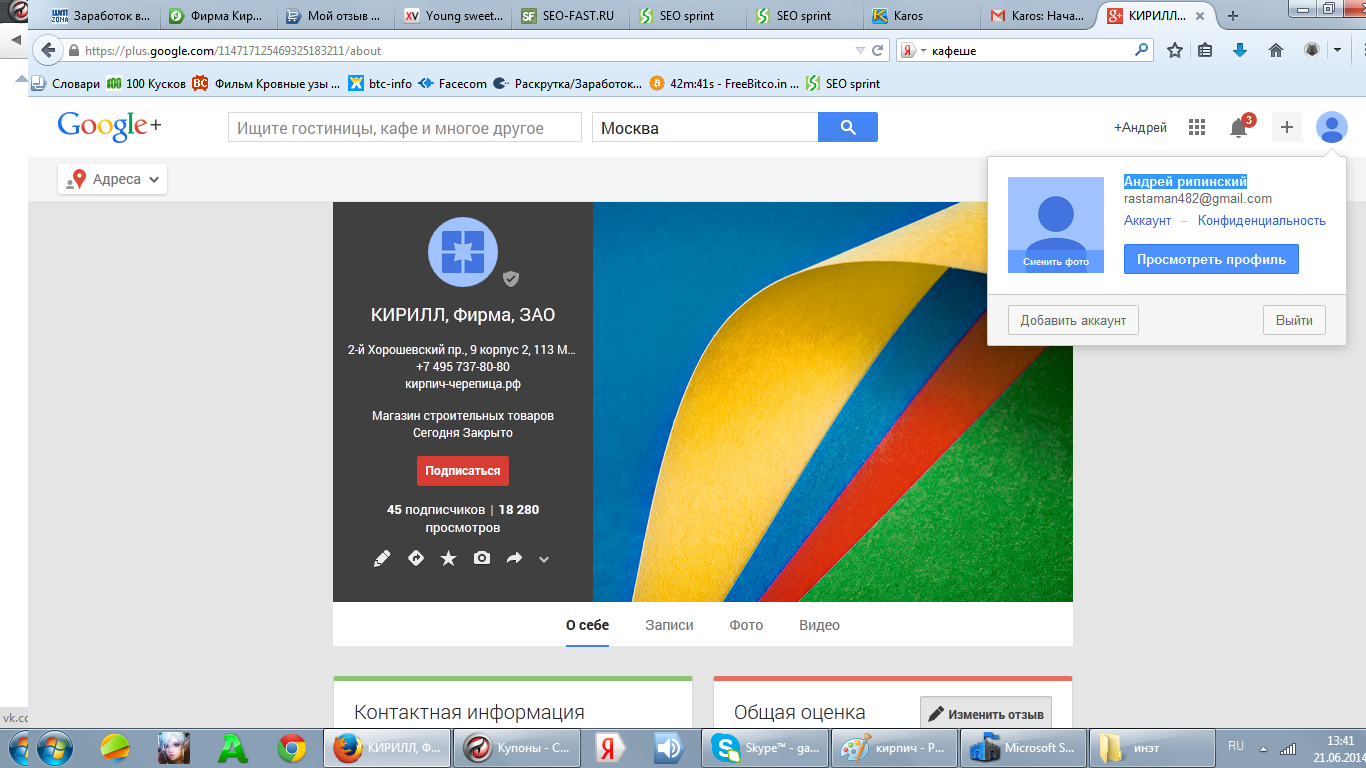The width and height of the screenshot is (1366, 768).
Task: Click the browser address bar
Action: pyautogui.click(x=460, y=50)
